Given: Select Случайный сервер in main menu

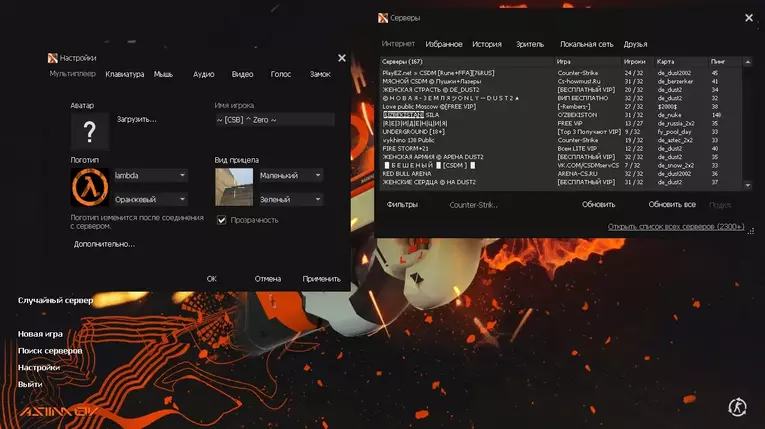Looking at the screenshot, I should (x=56, y=300).
